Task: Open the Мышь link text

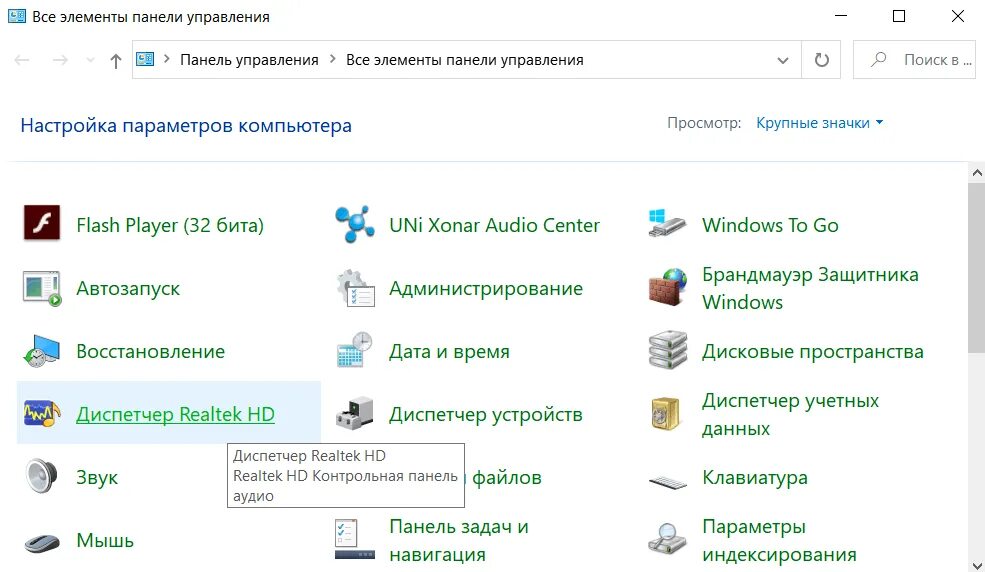Action: point(105,540)
